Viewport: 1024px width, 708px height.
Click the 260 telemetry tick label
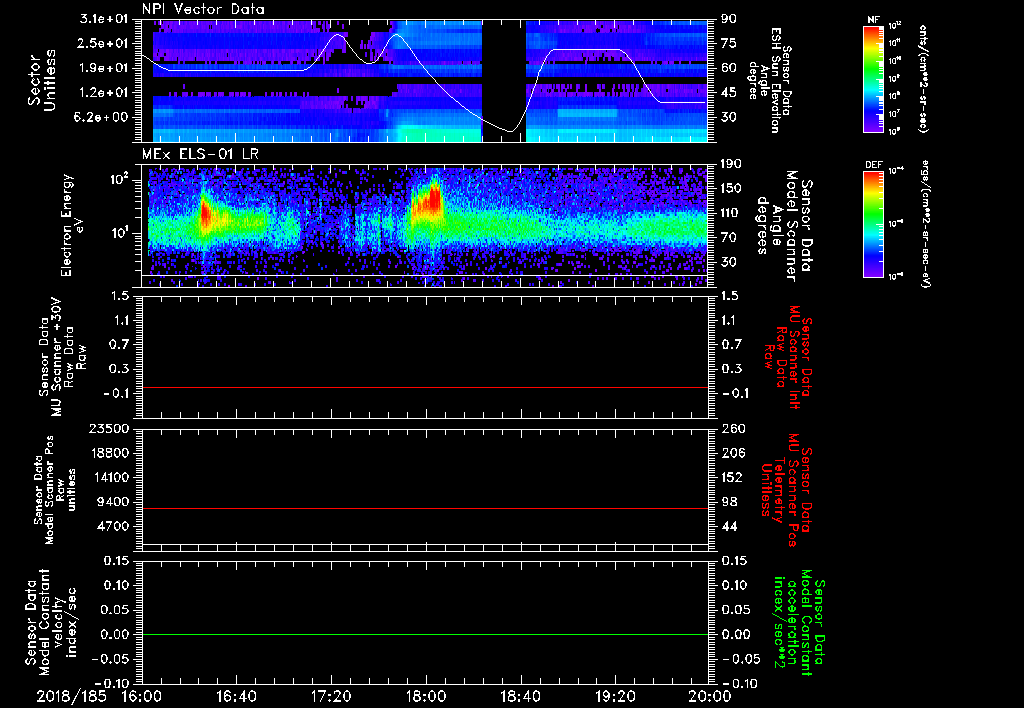coord(732,428)
